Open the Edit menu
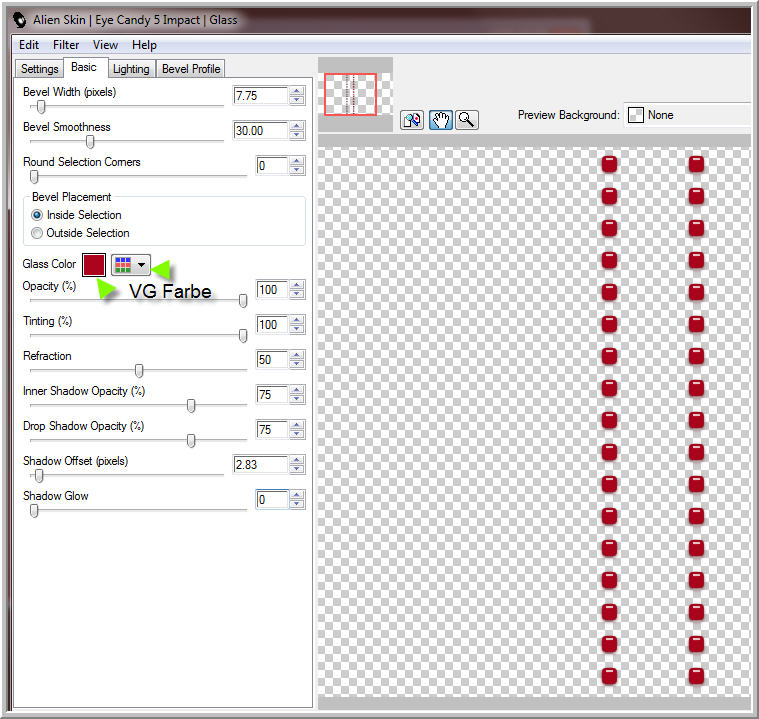Screen dimensions: 759x719 [x=29, y=45]
